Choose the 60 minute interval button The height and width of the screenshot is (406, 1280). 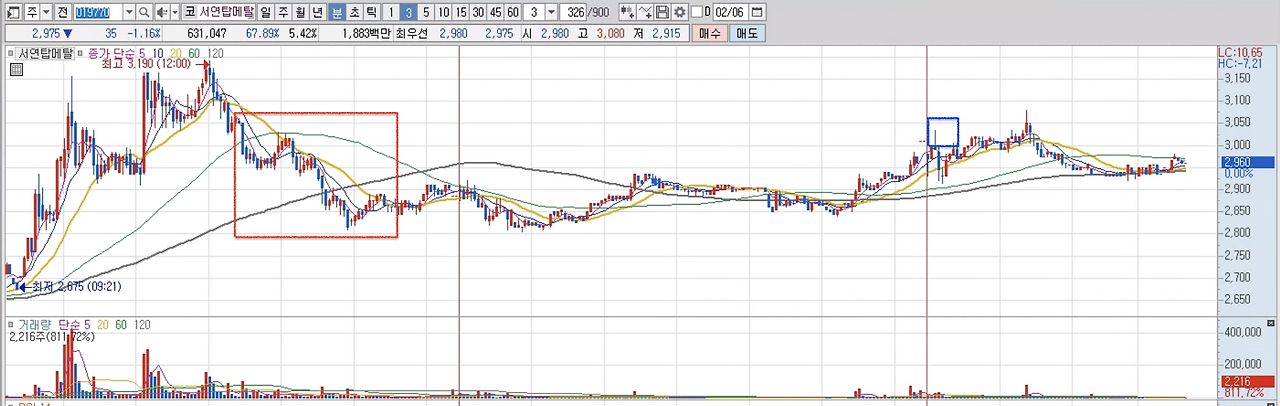tap(514, 12)
